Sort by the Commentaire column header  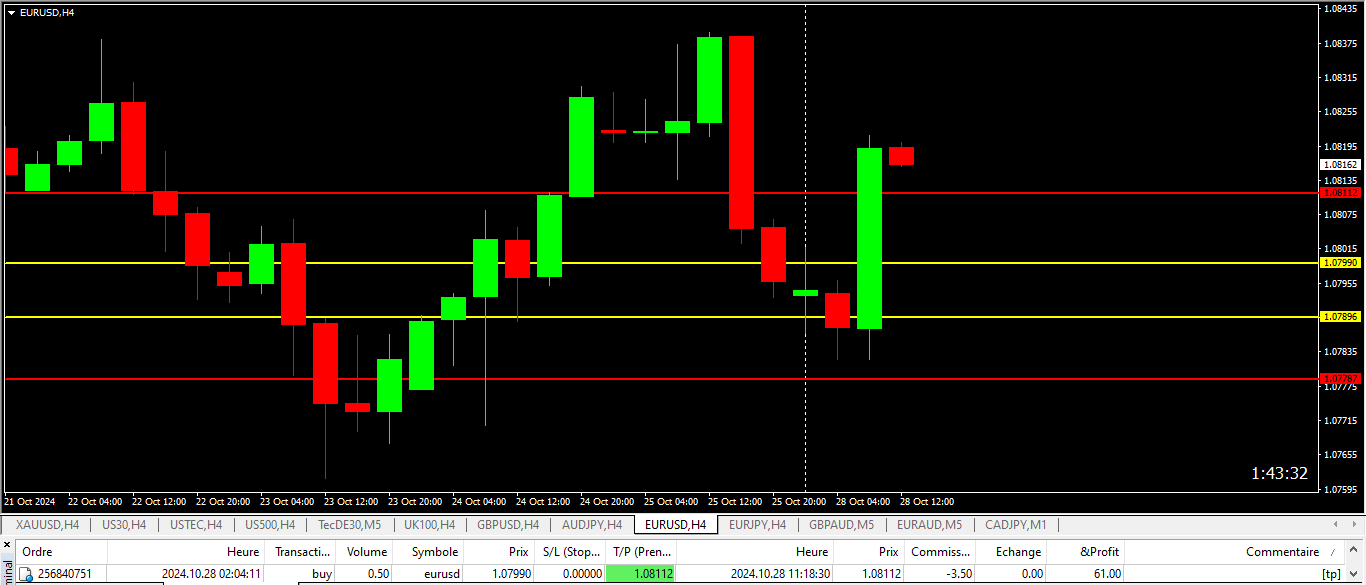[1235, 552]
